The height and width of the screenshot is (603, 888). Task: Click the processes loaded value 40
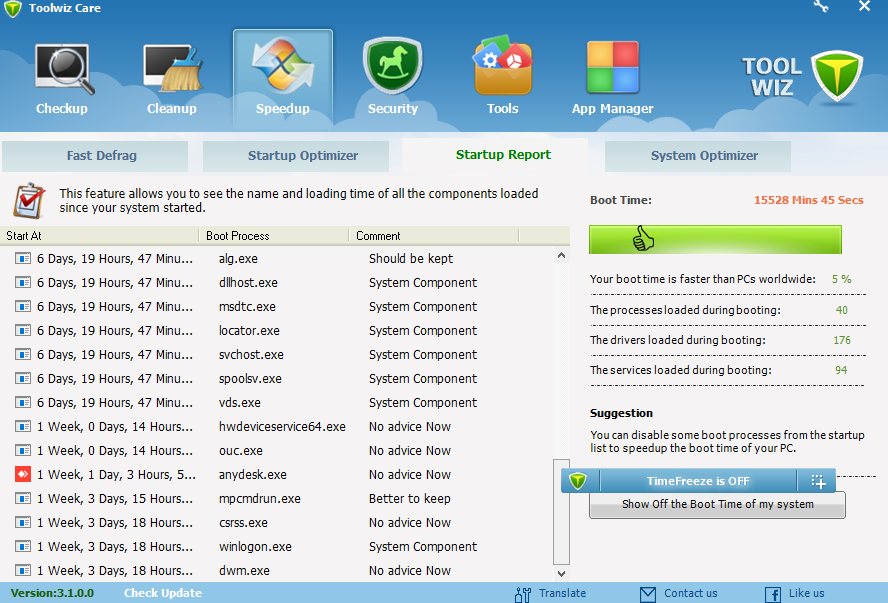click(842, 310)
